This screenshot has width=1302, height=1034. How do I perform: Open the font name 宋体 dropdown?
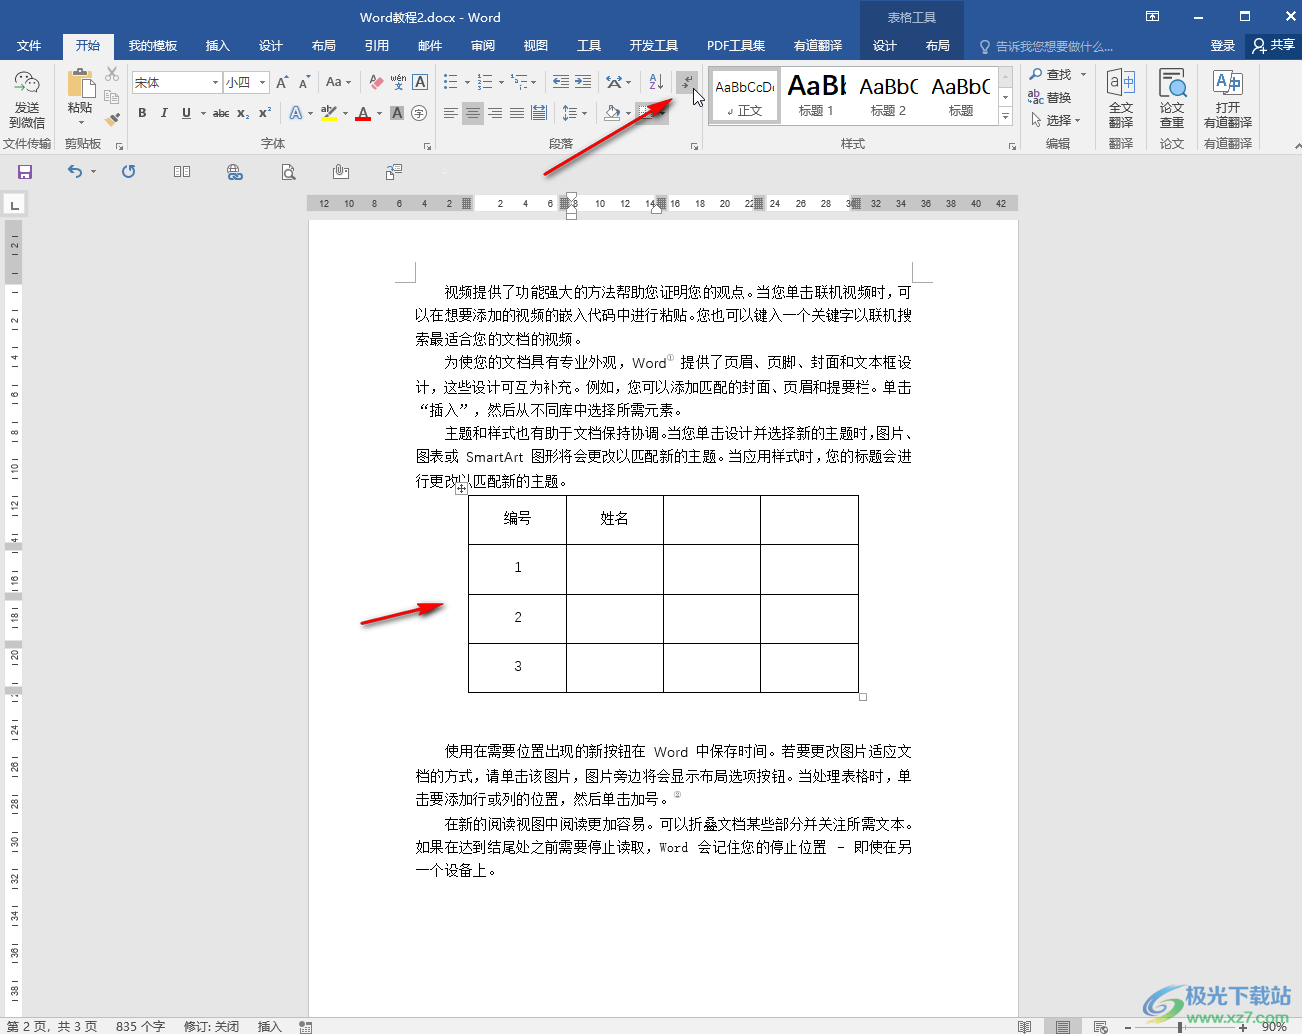[x=215, y=82]
